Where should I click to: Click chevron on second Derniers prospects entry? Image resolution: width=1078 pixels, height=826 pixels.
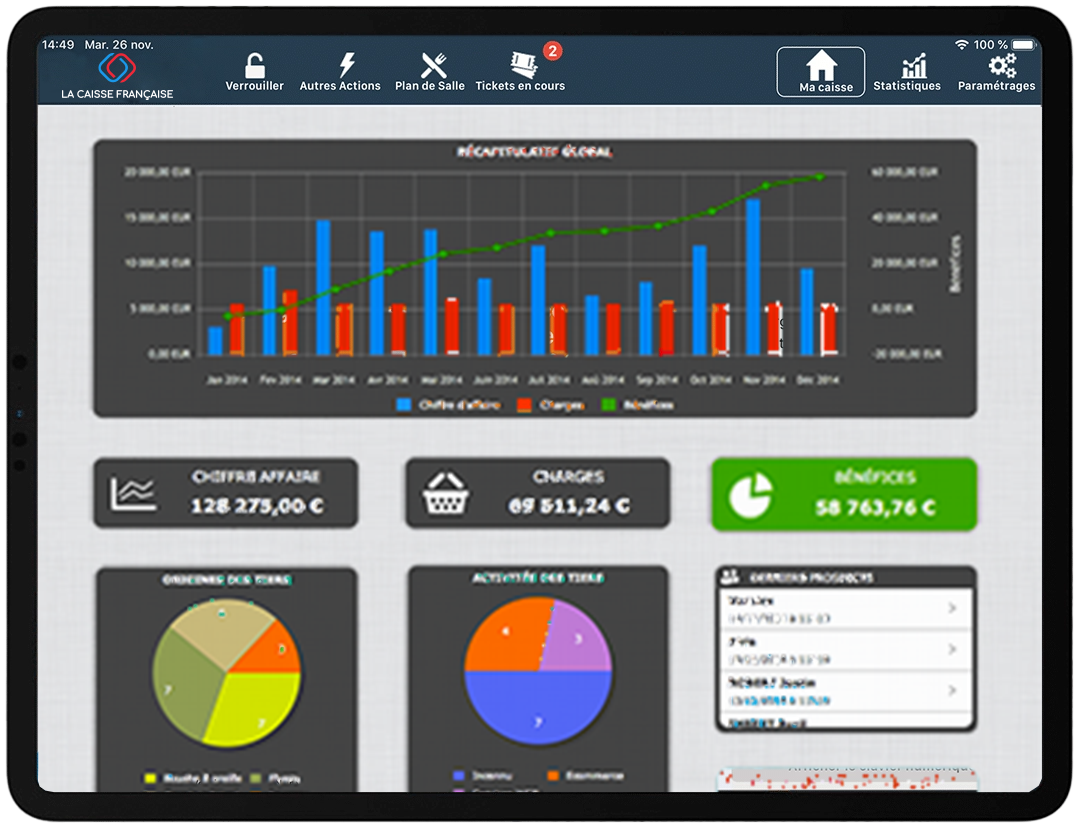click(952, 650)
